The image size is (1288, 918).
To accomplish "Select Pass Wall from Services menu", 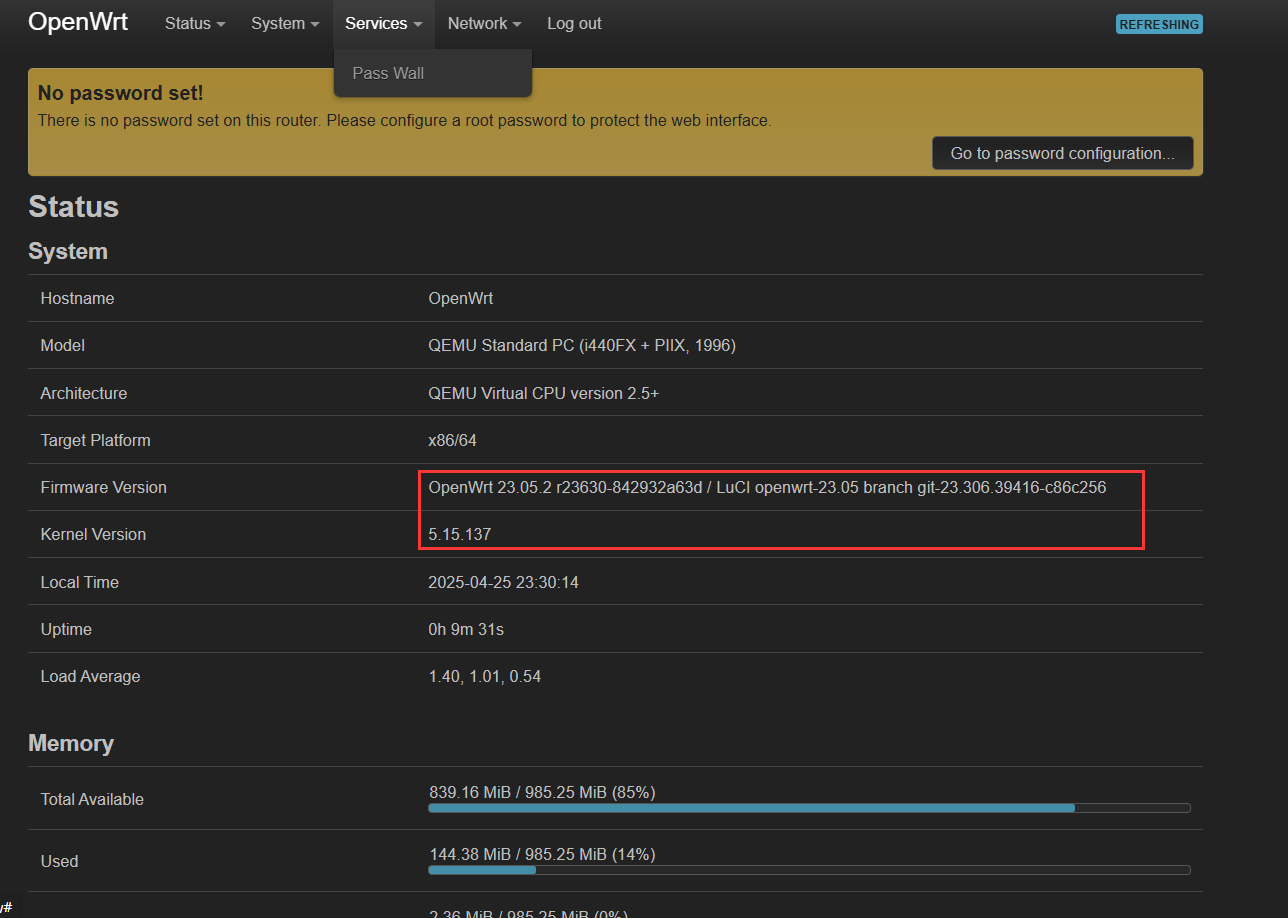I will [388, 73].
